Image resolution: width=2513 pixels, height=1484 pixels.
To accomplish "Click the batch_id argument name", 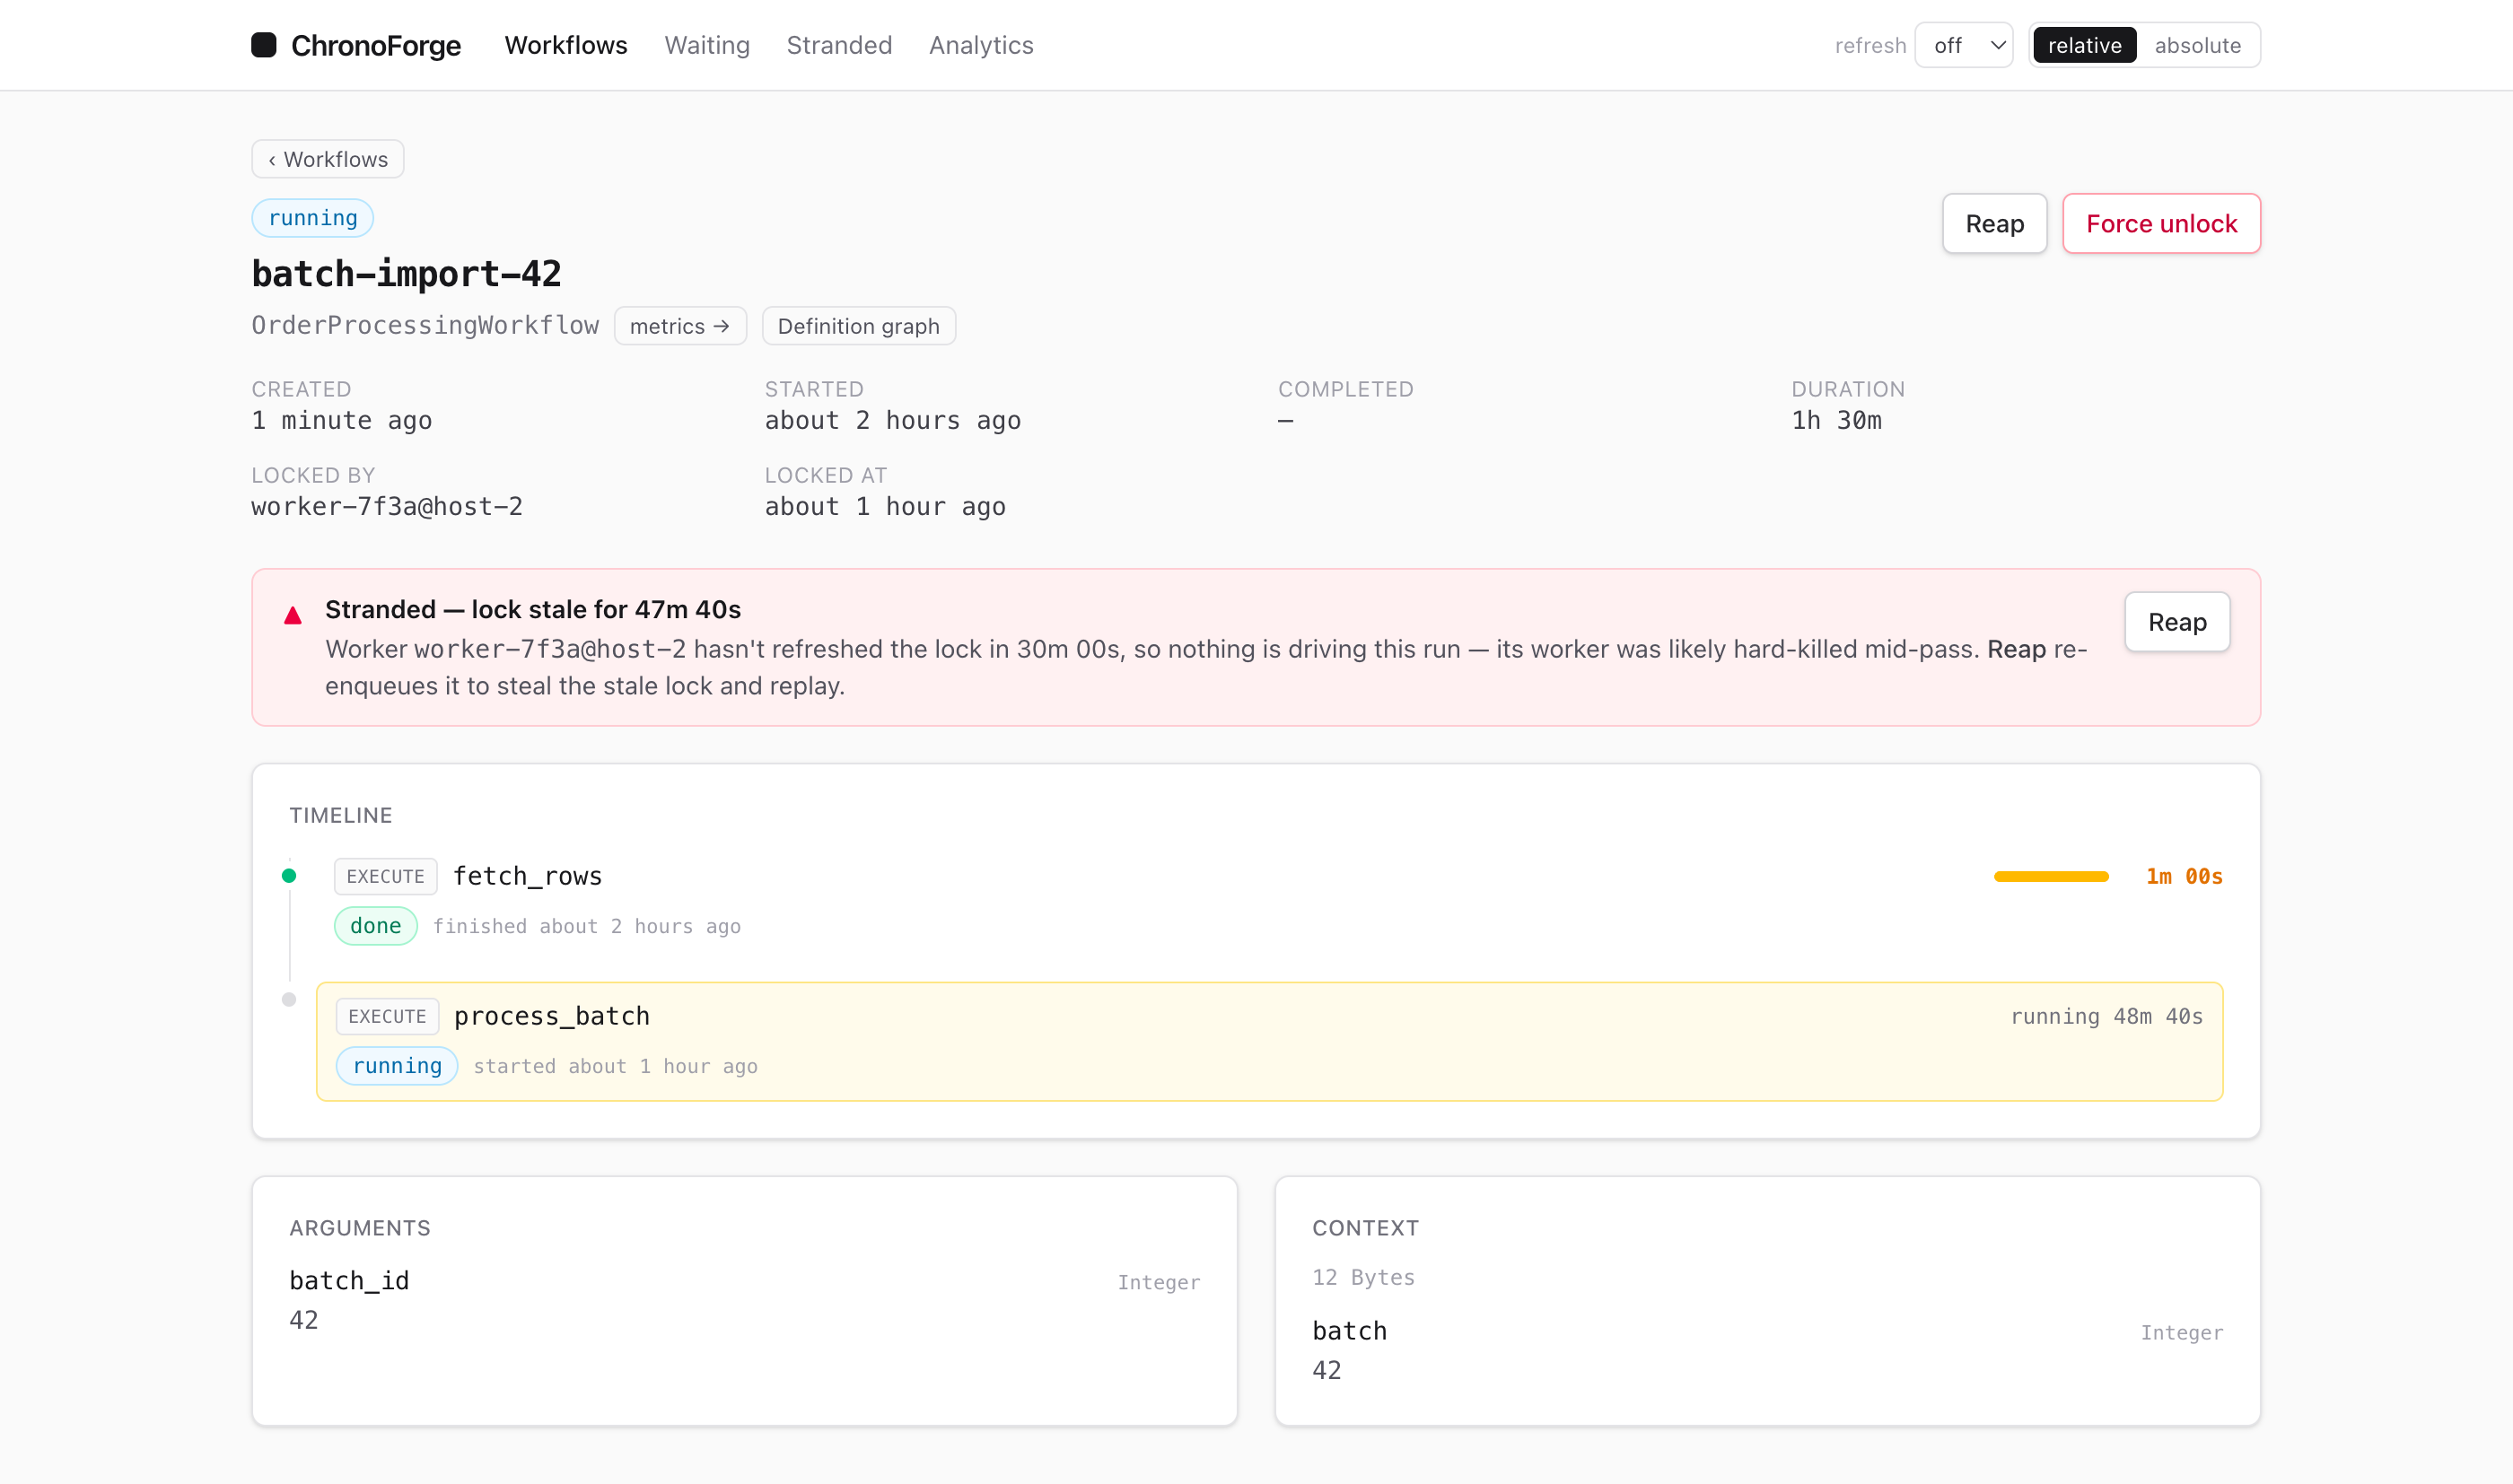I will 349,1281.
